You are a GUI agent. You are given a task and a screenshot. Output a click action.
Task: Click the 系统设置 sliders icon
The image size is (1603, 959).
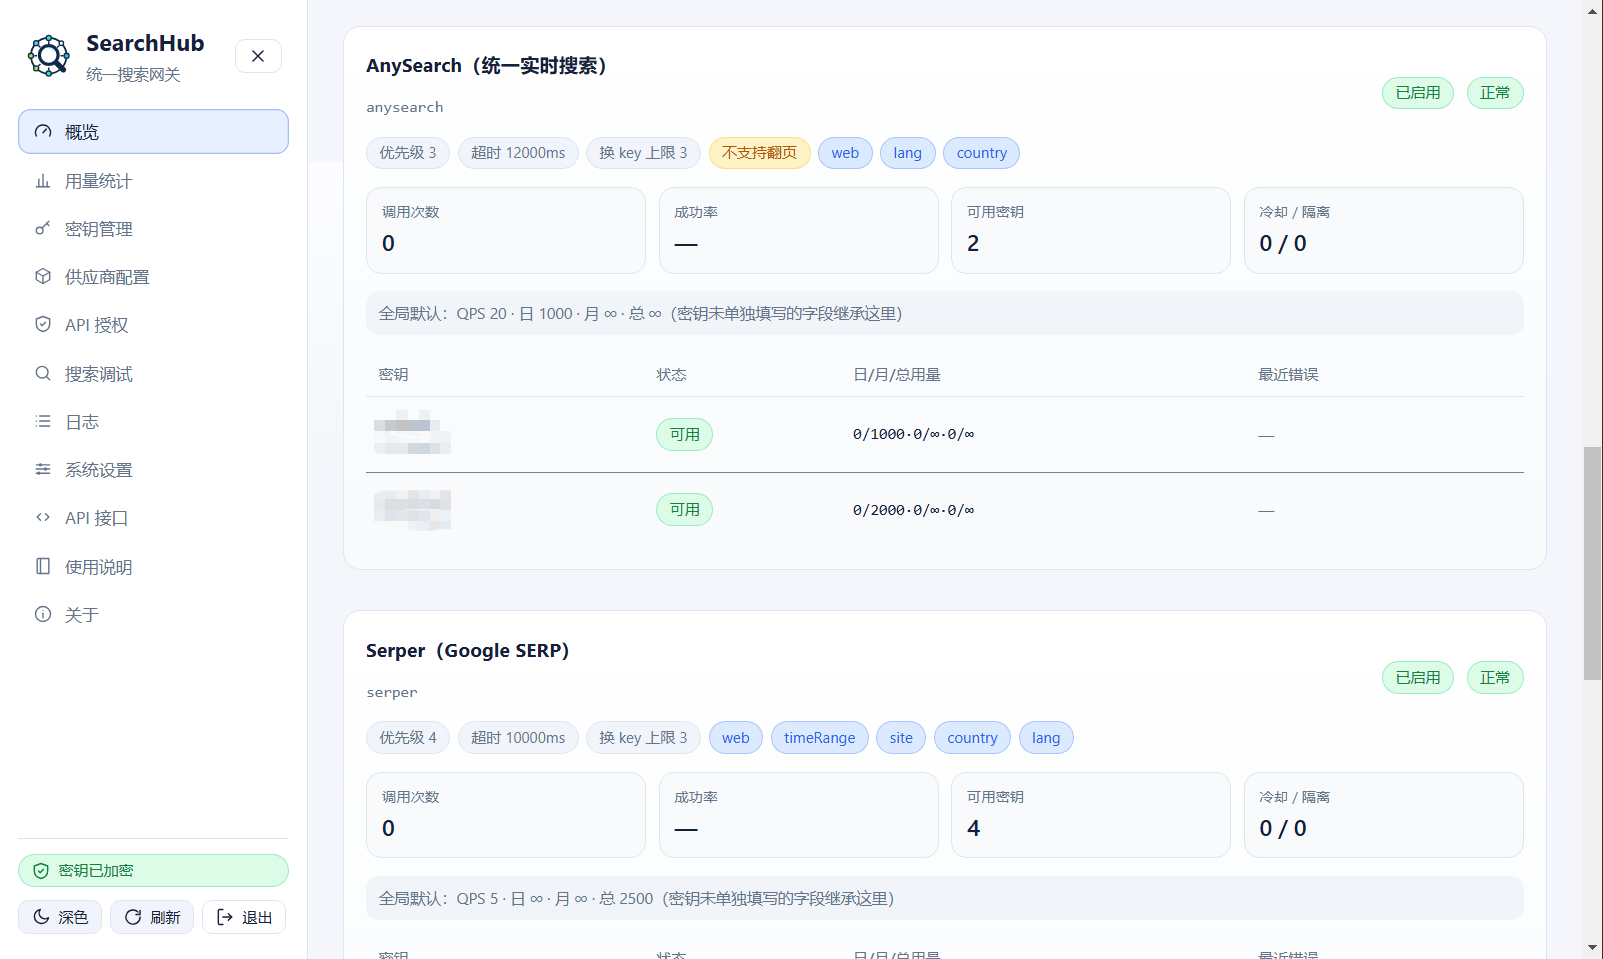coord(43,470)
